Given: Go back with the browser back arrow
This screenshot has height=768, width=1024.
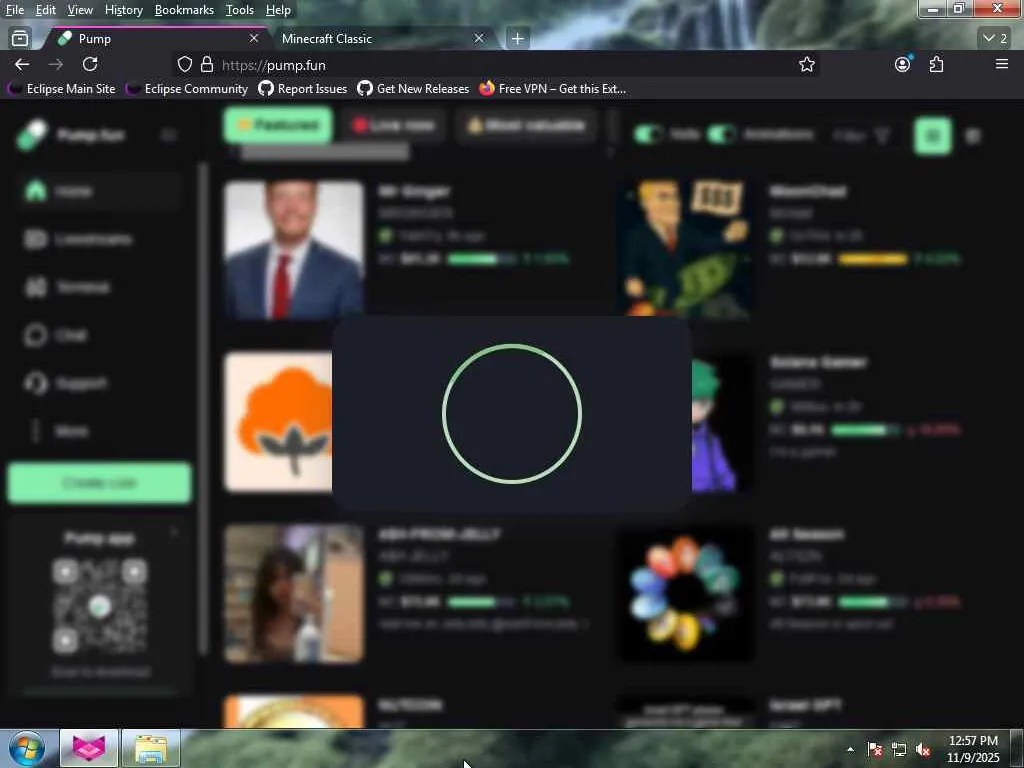Looking at the screenshot, I should (x=22, y=64).
